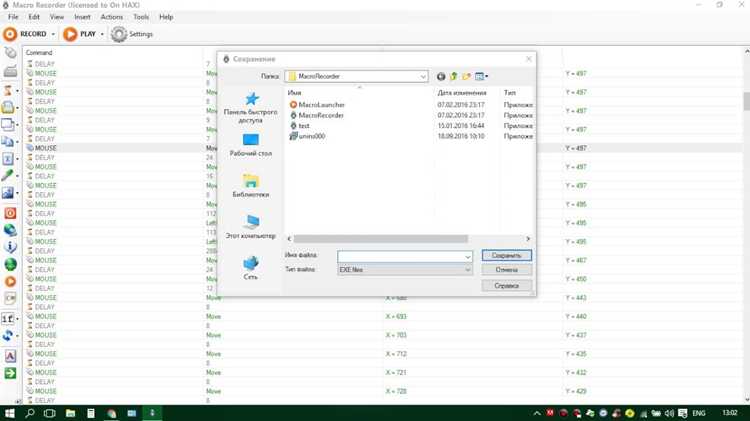Viewport: 750px width, 421px height.
Task: Open the Actions menu
Action: pos(111,17)
